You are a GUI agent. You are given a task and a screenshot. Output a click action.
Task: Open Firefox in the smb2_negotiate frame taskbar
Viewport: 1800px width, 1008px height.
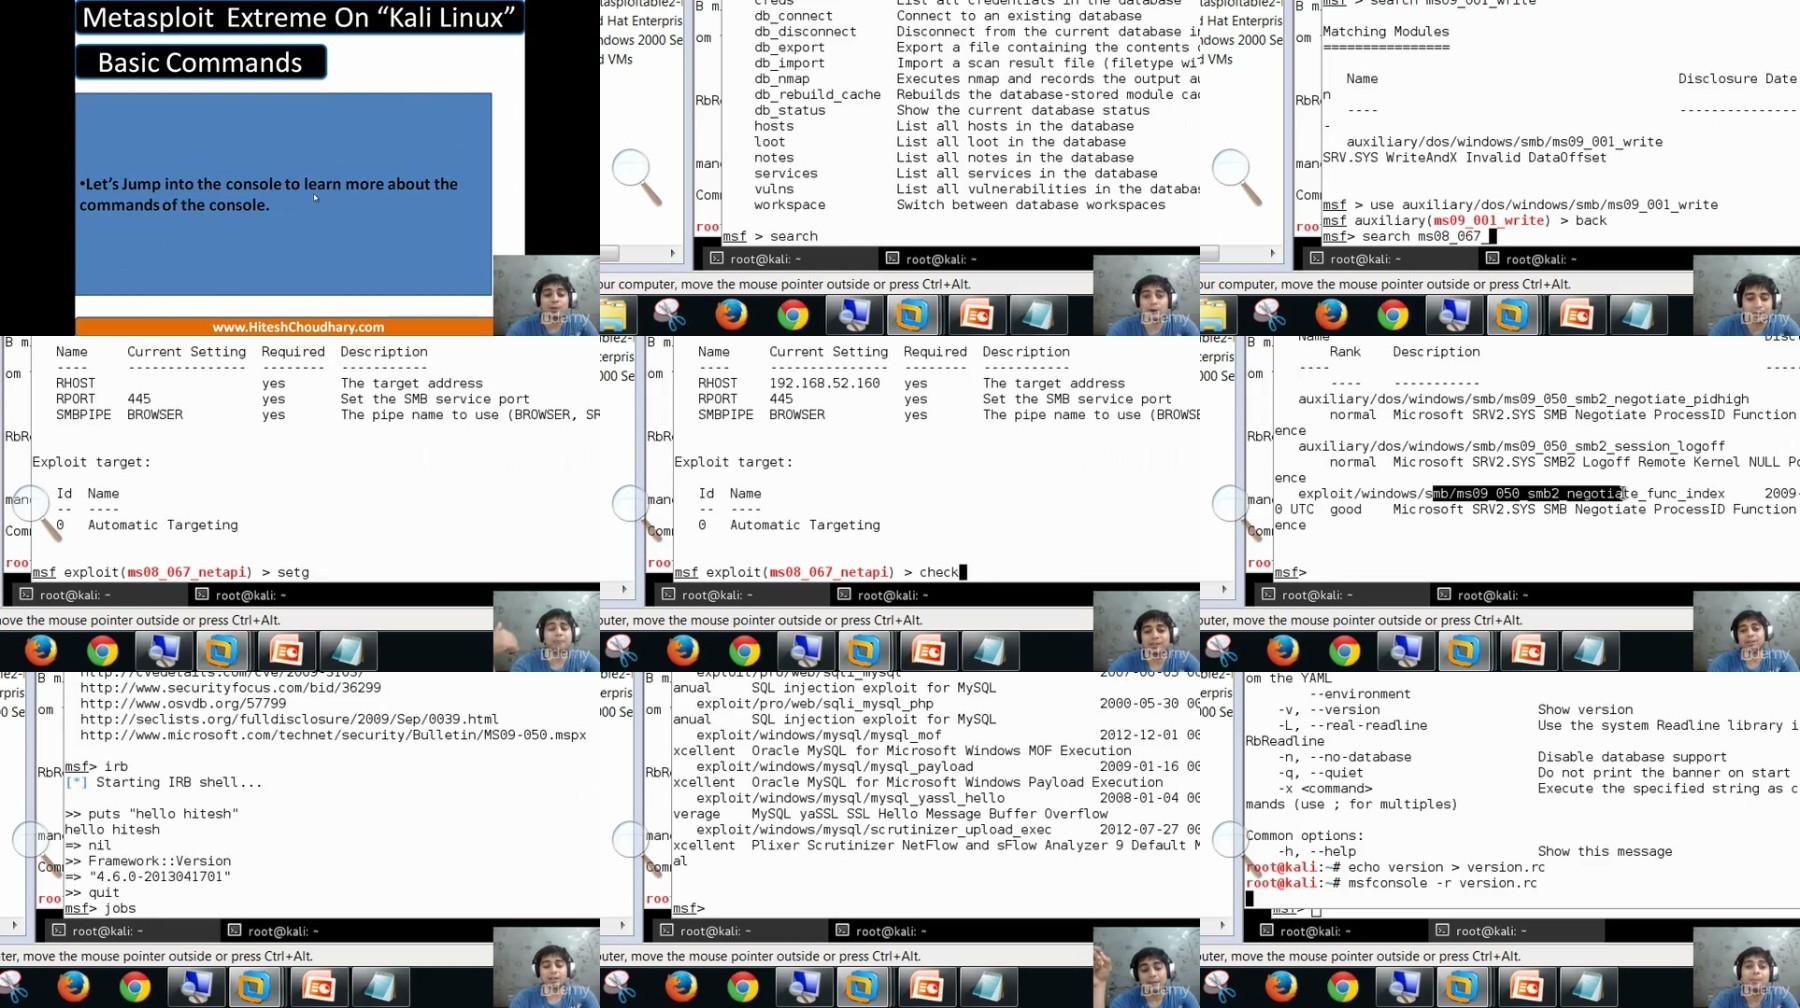click(1282, 651)
